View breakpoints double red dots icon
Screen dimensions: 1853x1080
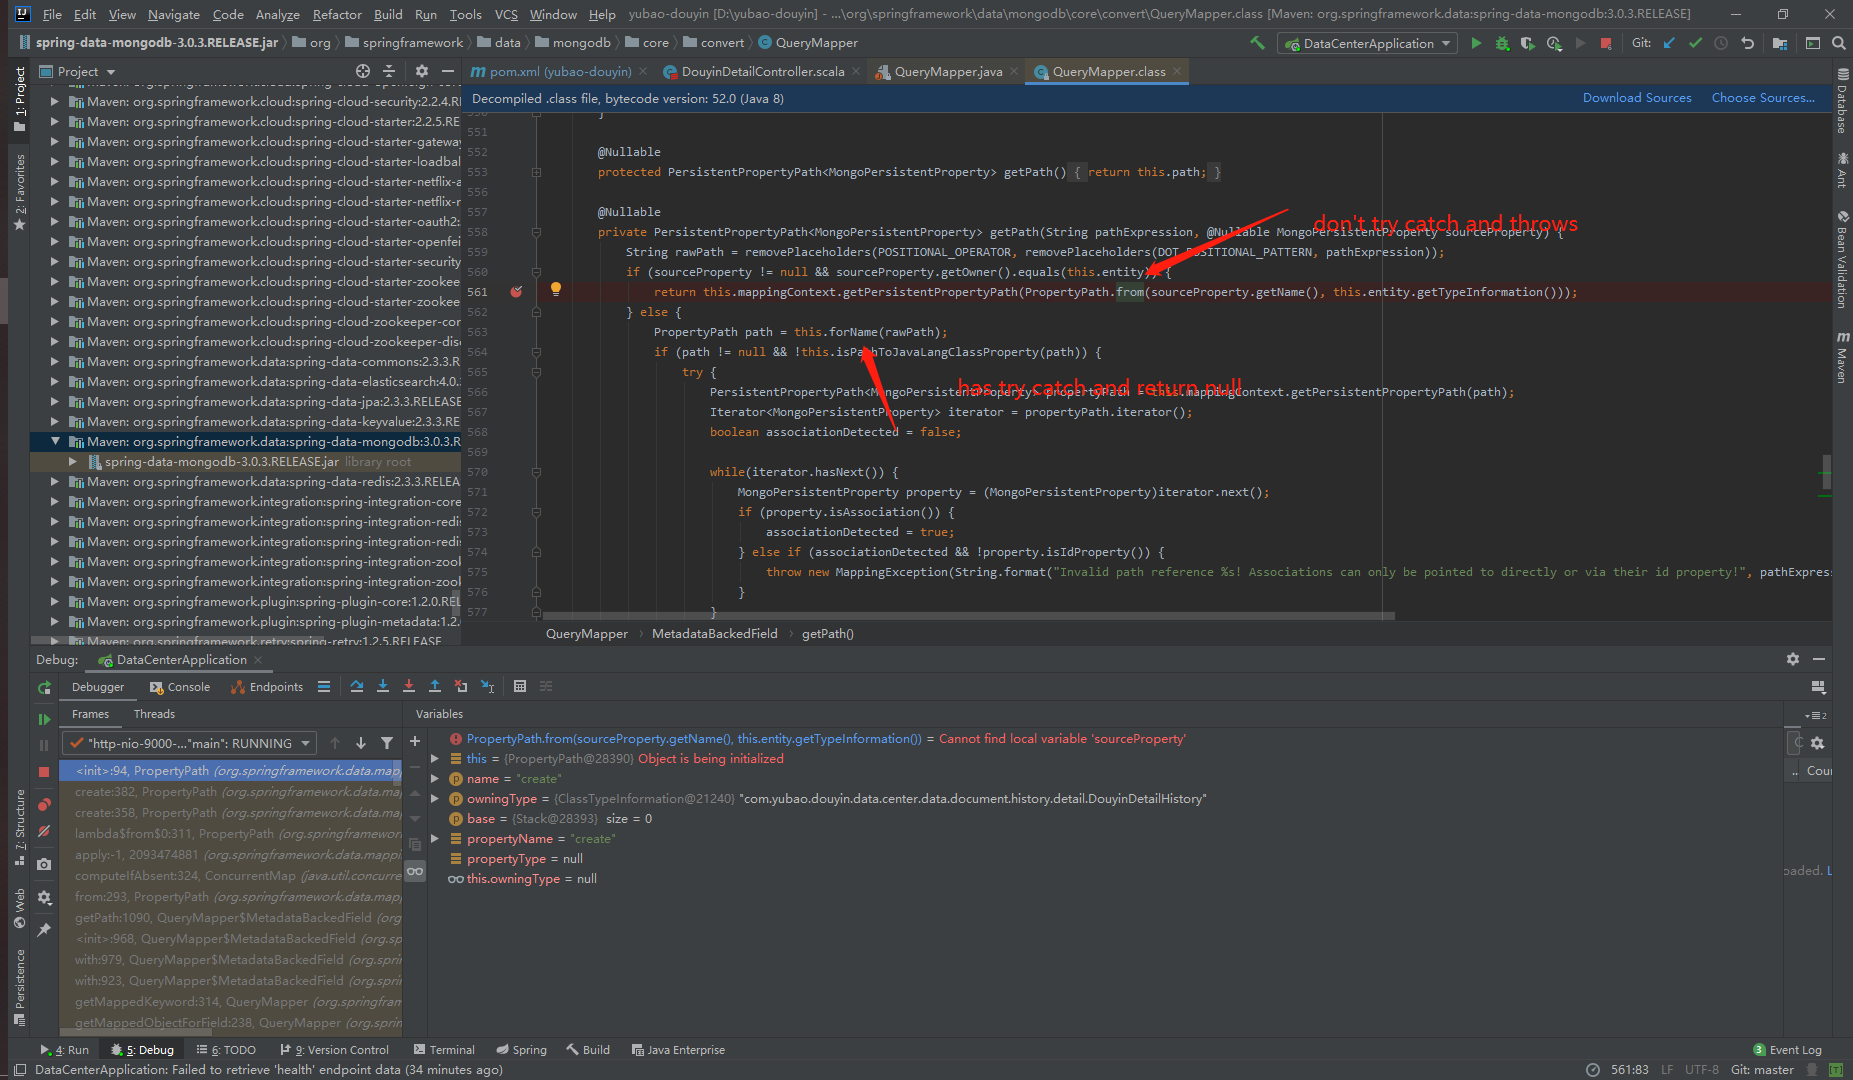(44, 804)
